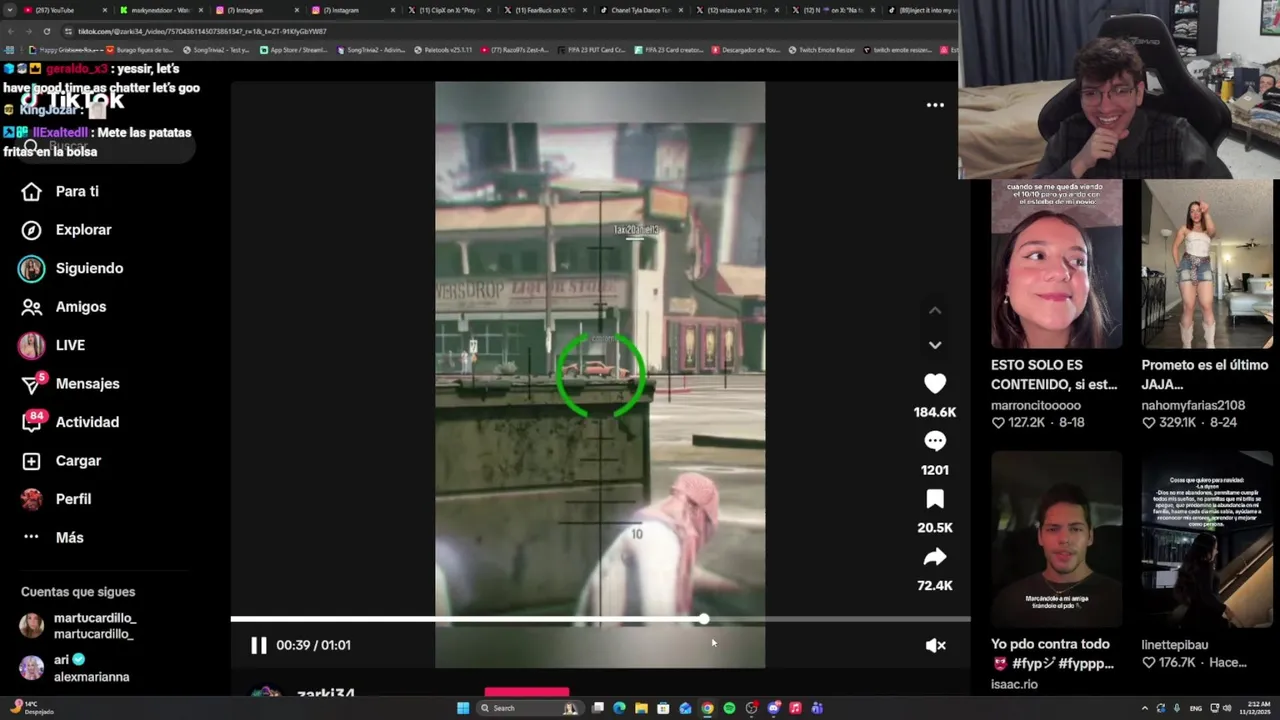Open the Windows Start menu

463,708
